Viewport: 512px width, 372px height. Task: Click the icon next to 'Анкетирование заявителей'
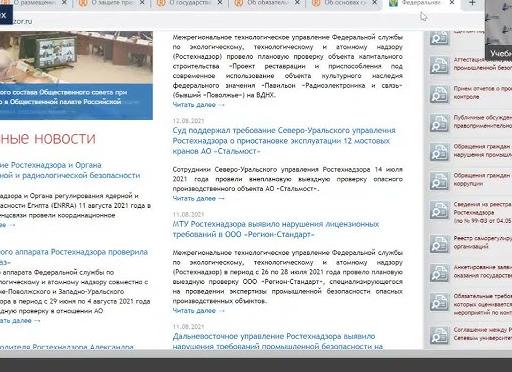pos(439,273)
